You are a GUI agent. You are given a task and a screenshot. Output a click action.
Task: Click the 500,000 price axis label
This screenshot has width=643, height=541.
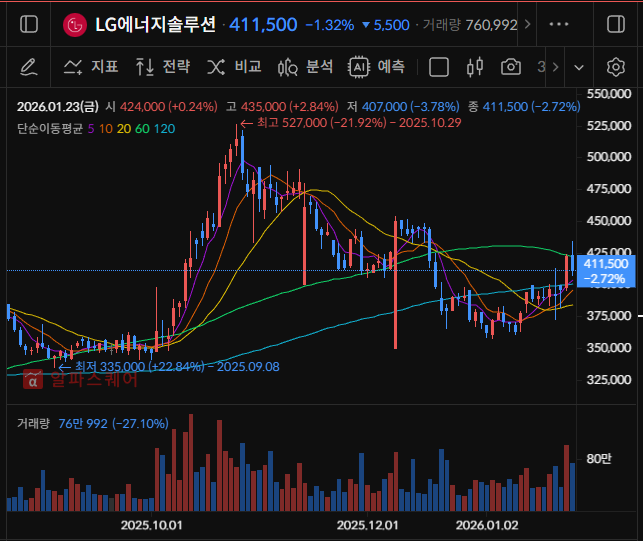[x=609, y=157]
